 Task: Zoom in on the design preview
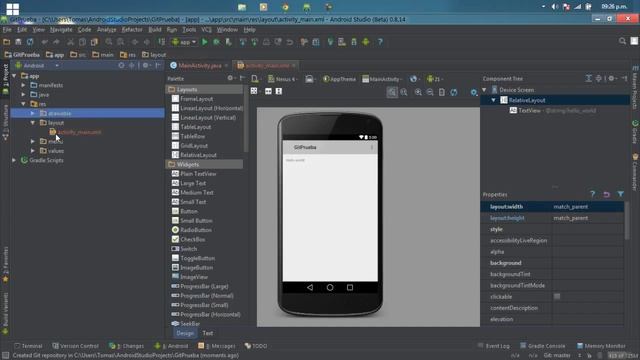point(418,92)
